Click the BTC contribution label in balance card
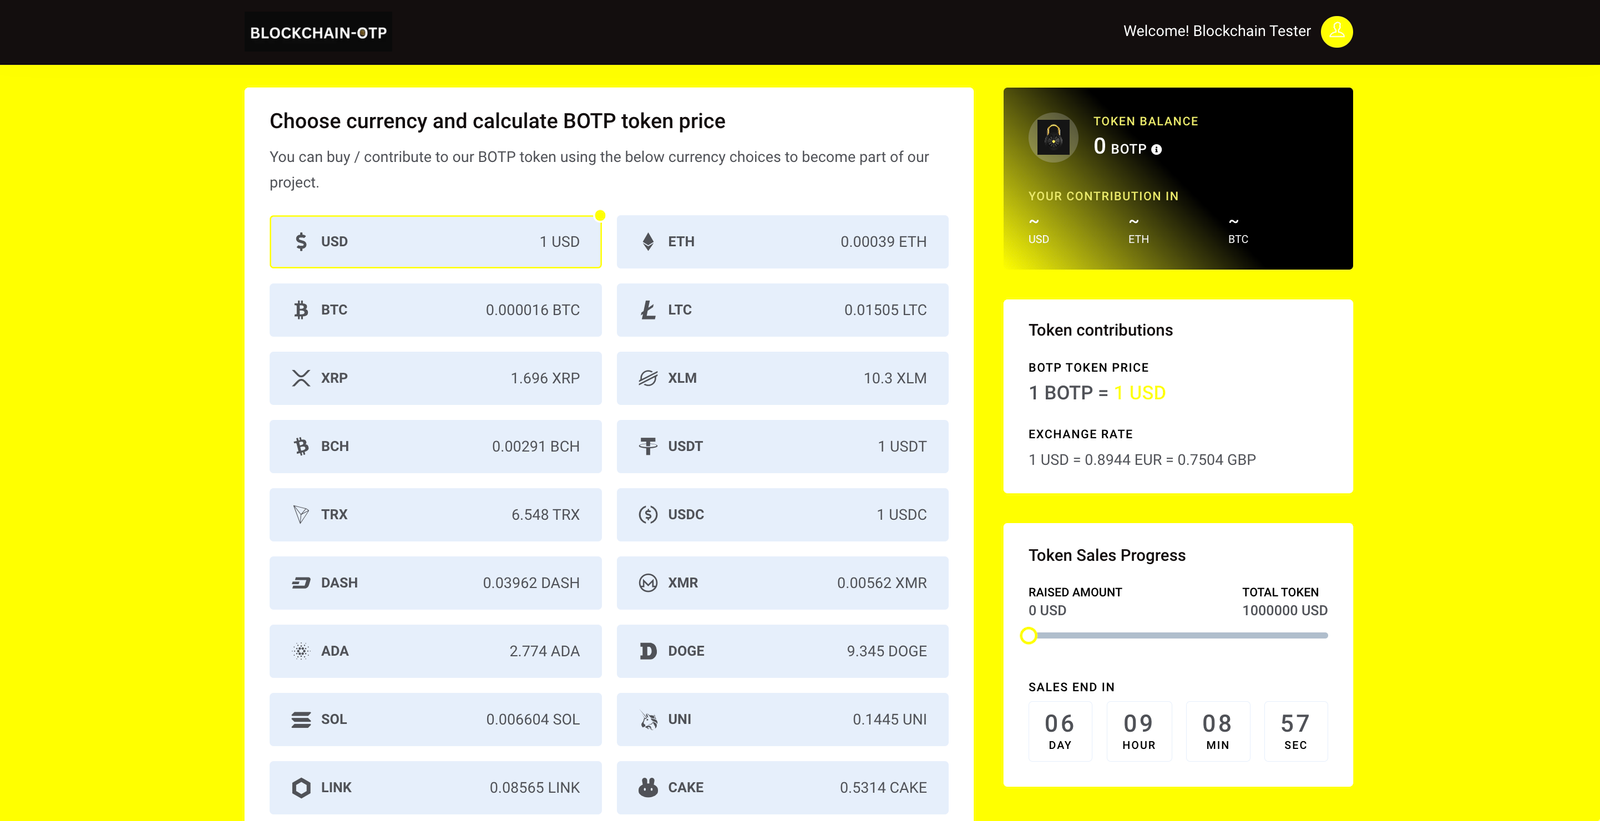Image resolution: width=1600 pixels, height=821 pixels. click(1238, 240)
